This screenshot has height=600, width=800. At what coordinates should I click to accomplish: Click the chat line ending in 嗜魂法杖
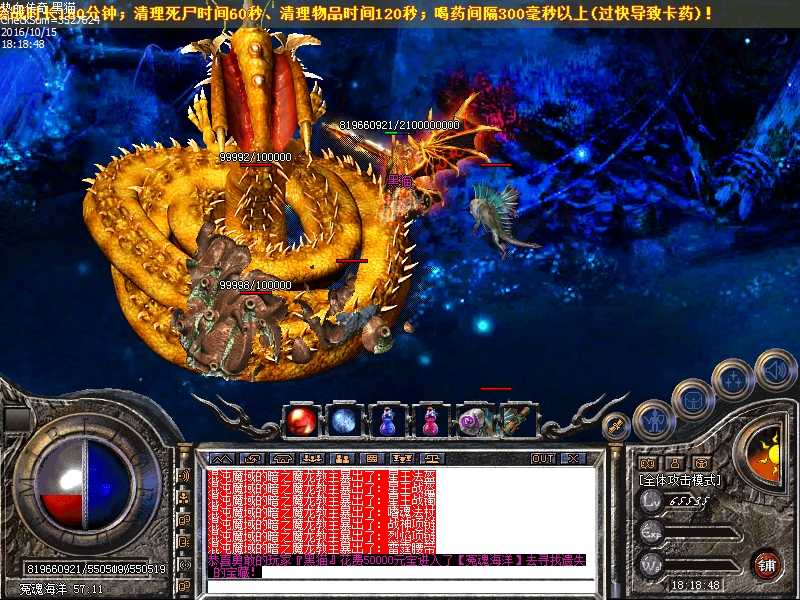tap(321, 513)
